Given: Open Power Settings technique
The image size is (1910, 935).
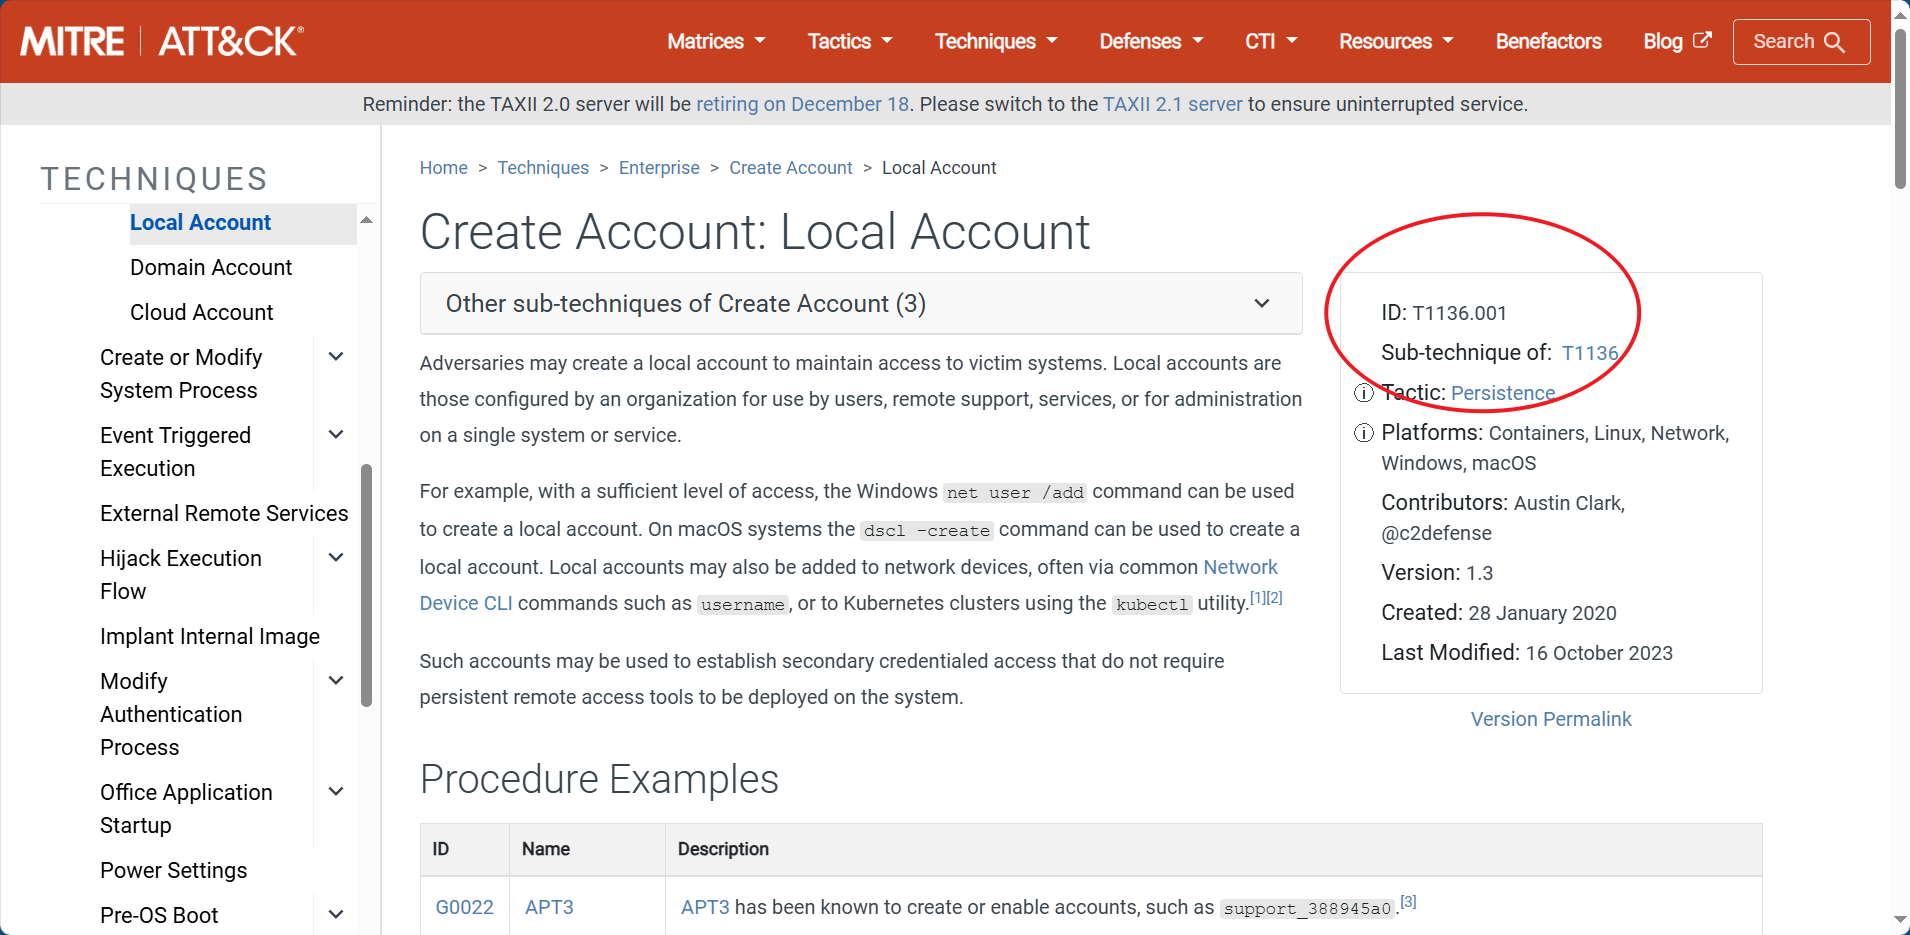Looking at the screenshot, I should [173, 870].
